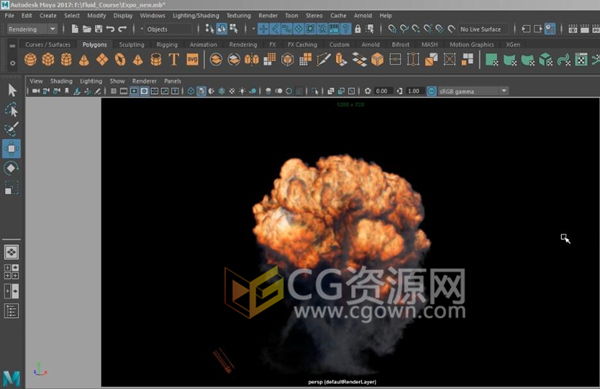Viewport: 600px width, 389px height.
Task: Open the Arnold menu in menu bar
Action: pyautogui.click(x=363, y=16)
